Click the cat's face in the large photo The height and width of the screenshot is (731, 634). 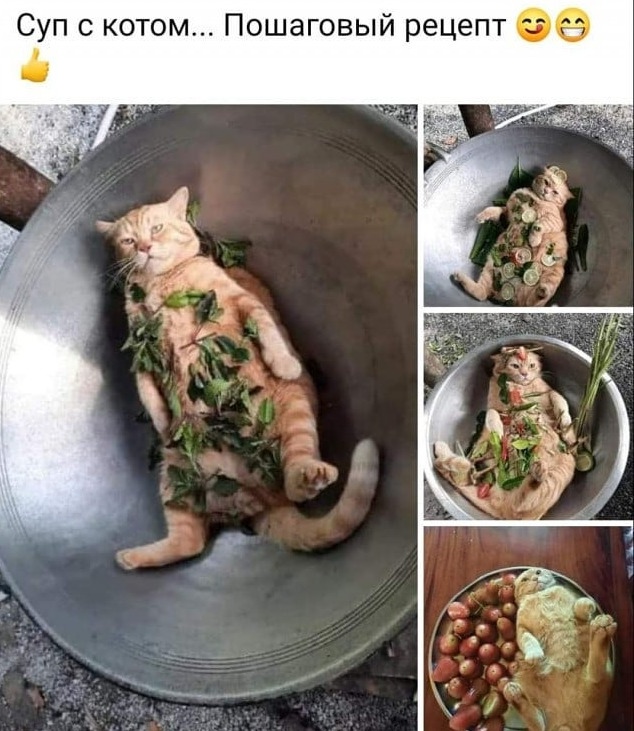[149, 235]
